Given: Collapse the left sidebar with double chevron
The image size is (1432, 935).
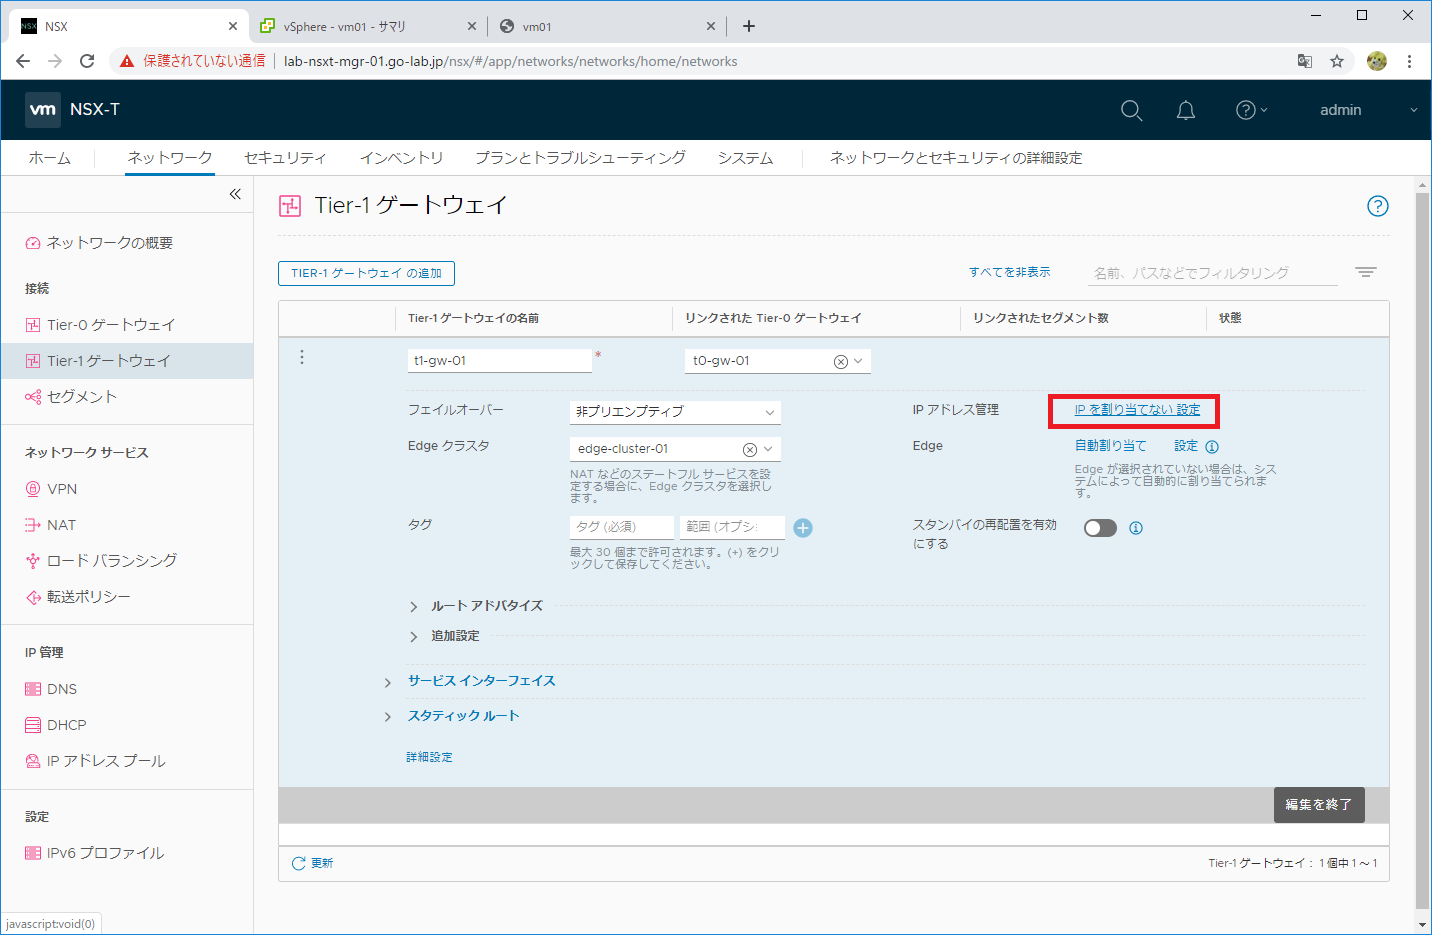Looking at the screenshot, I should 235,194.
